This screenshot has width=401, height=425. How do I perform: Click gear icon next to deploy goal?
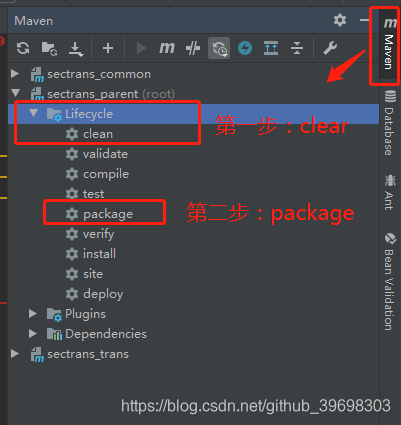pos(72,294)
